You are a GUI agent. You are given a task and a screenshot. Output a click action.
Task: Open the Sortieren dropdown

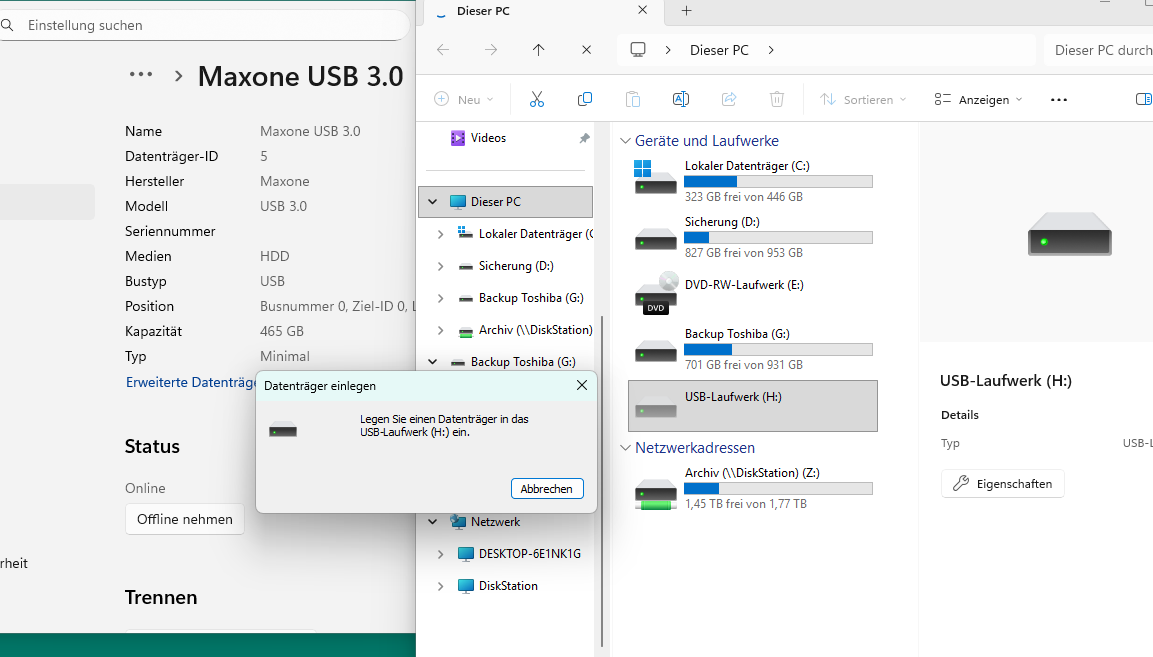click(x=862, y=99)
